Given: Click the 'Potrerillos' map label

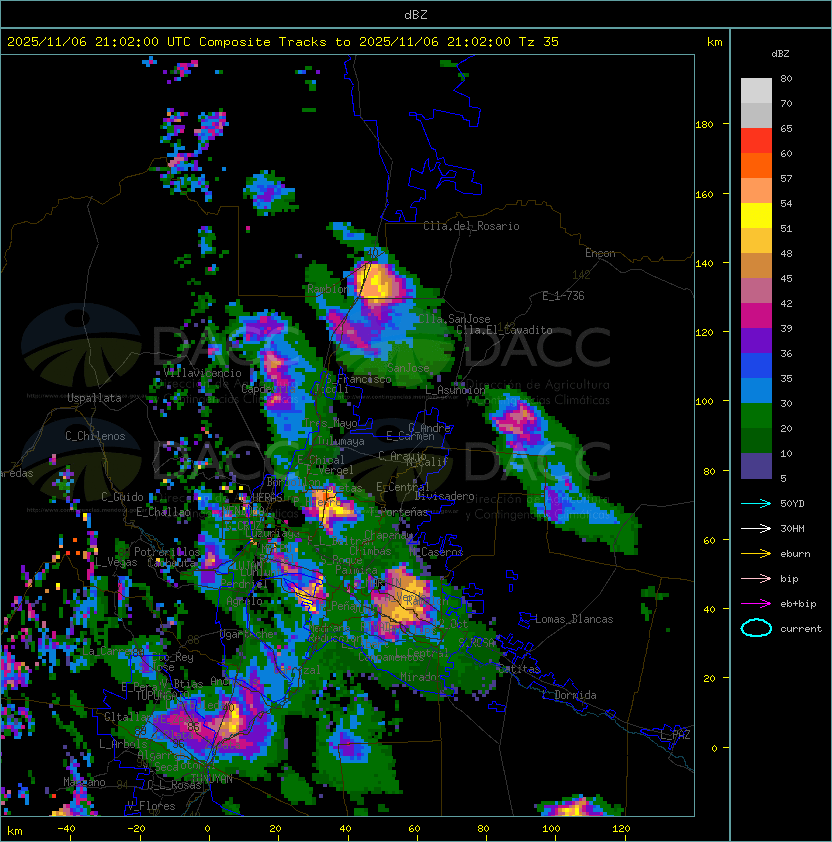Looking at the screenshot, I should (x=167, y=552).
